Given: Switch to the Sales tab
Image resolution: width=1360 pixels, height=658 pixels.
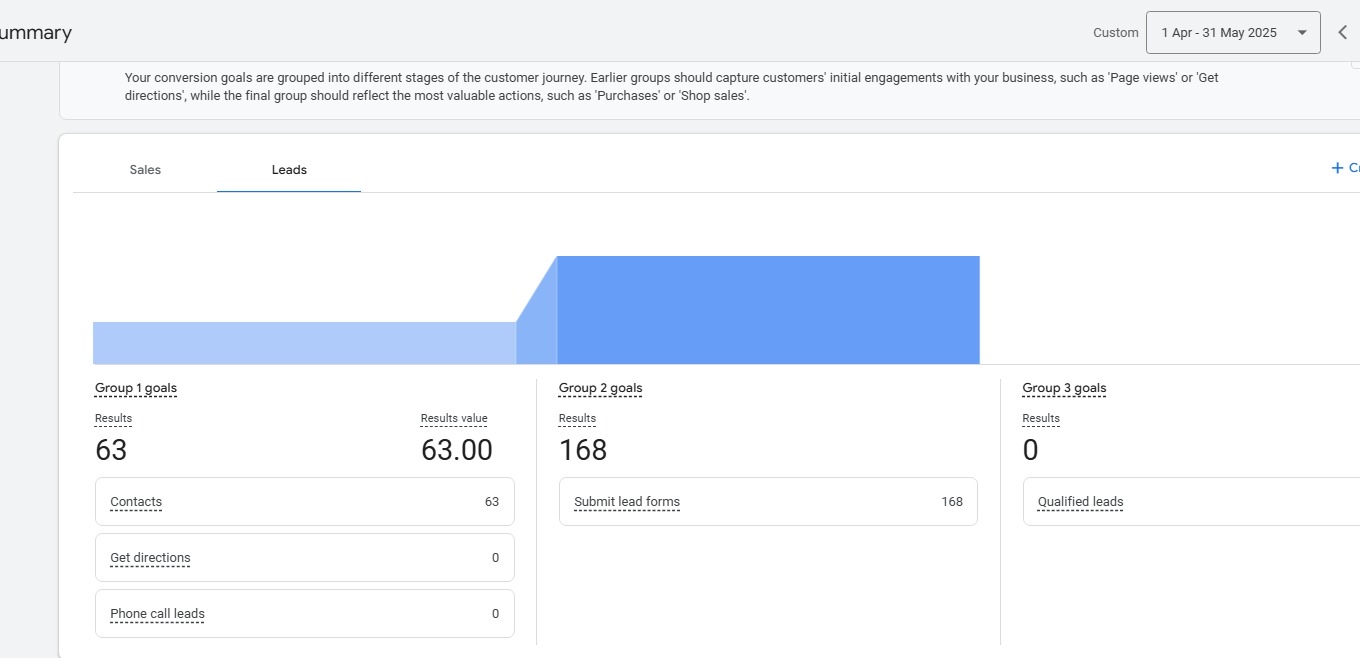Looking at the screenshot, I should coord(145,170).
